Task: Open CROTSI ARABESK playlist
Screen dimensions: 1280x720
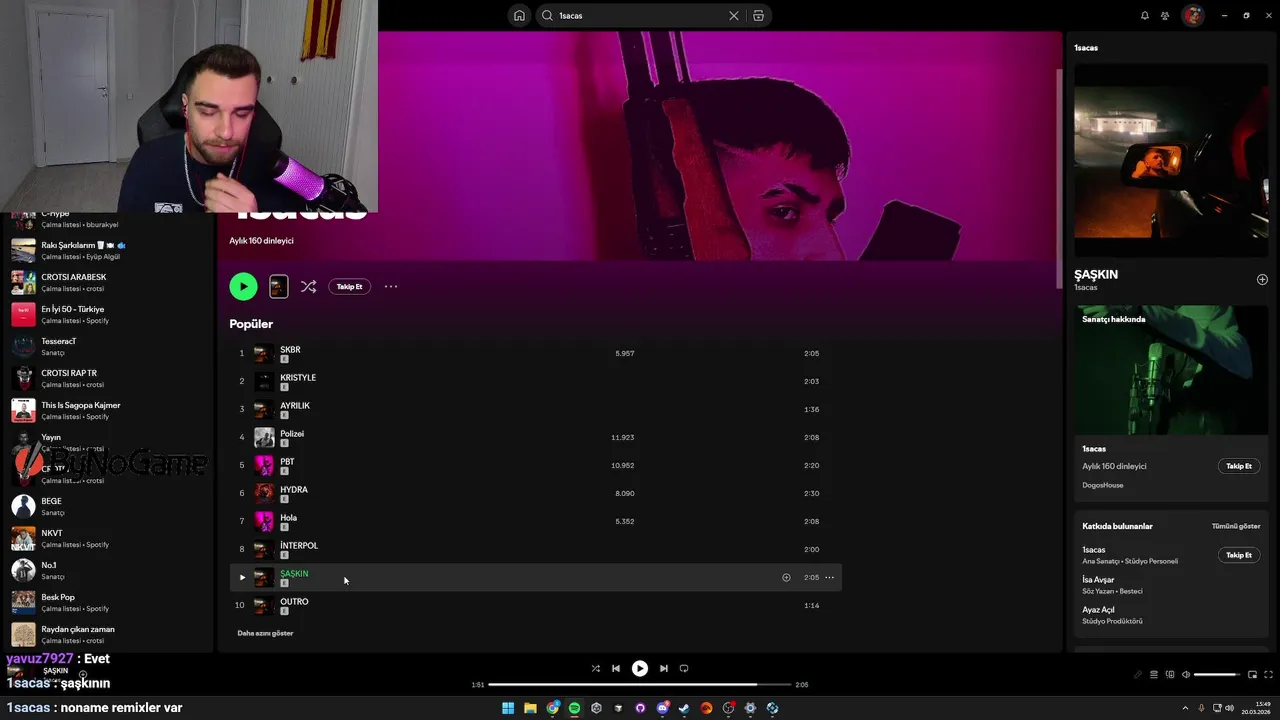Action: click(x=108, y=282)
